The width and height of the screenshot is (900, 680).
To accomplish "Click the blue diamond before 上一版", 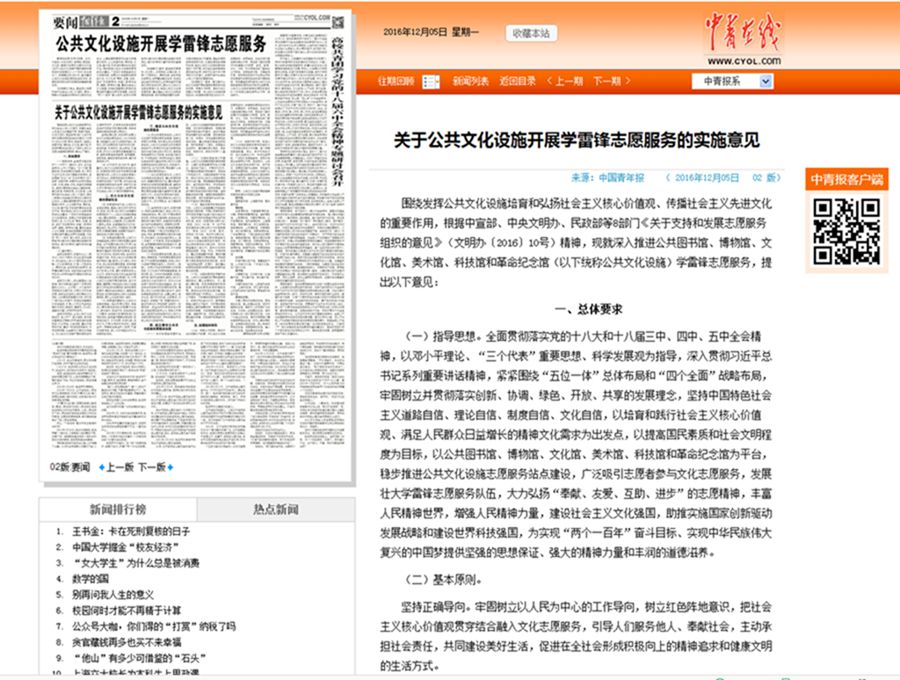I will point(102,467).
